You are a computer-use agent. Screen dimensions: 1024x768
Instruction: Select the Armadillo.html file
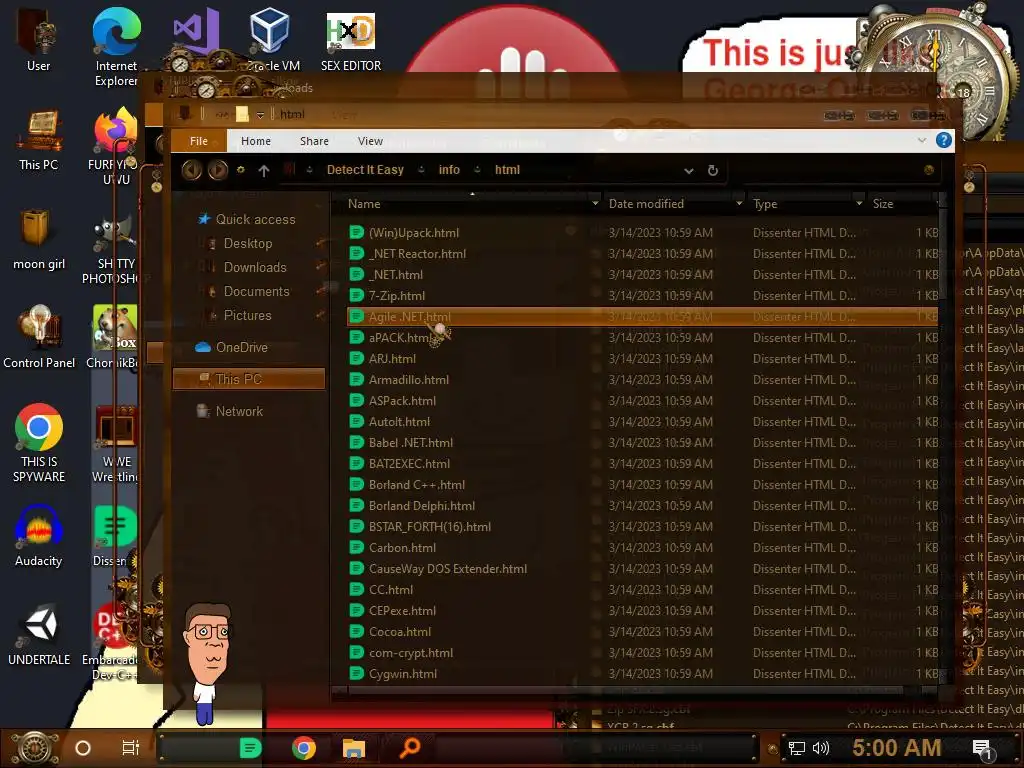pos(643,380)
